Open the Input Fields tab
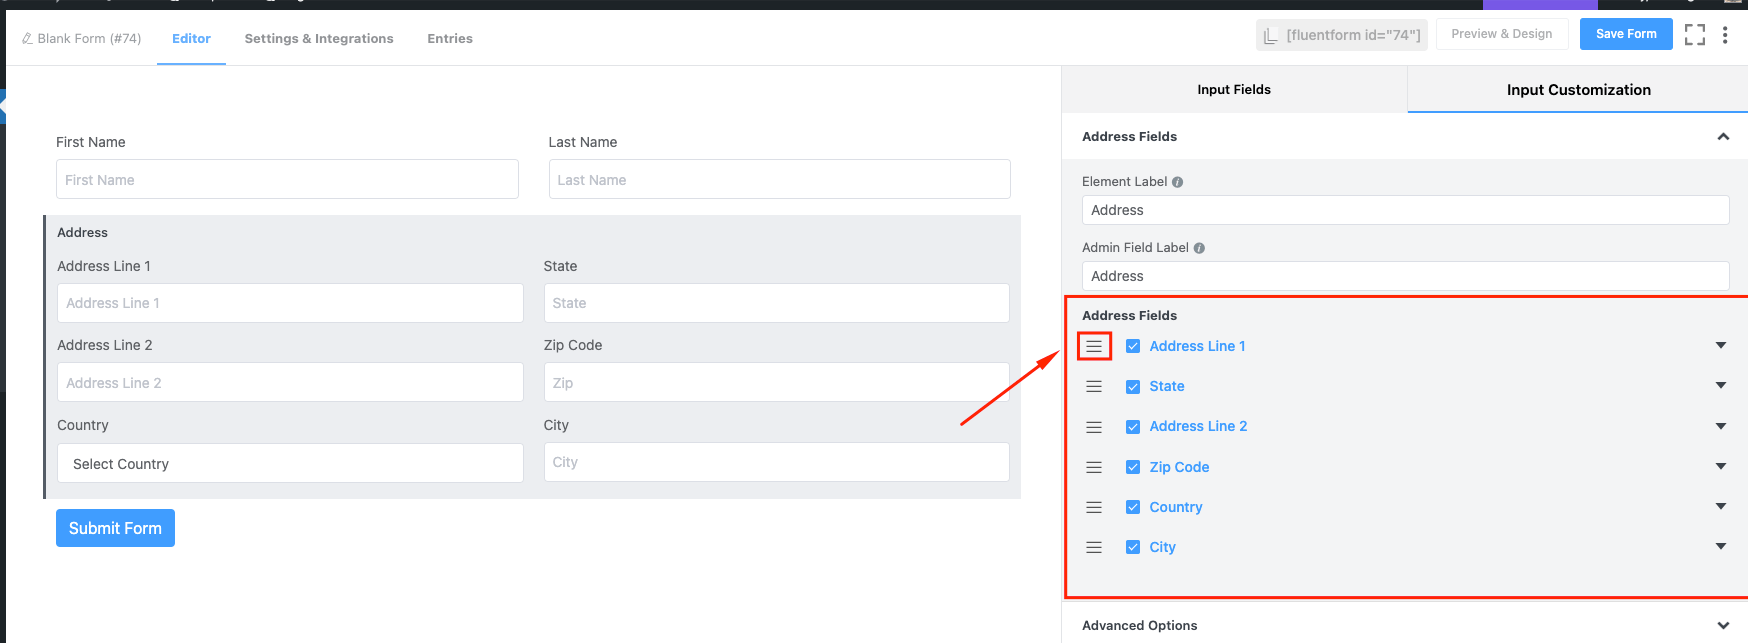Image resolution: width=1748 pixels, height=643 pixels. tap(1234, 89)
